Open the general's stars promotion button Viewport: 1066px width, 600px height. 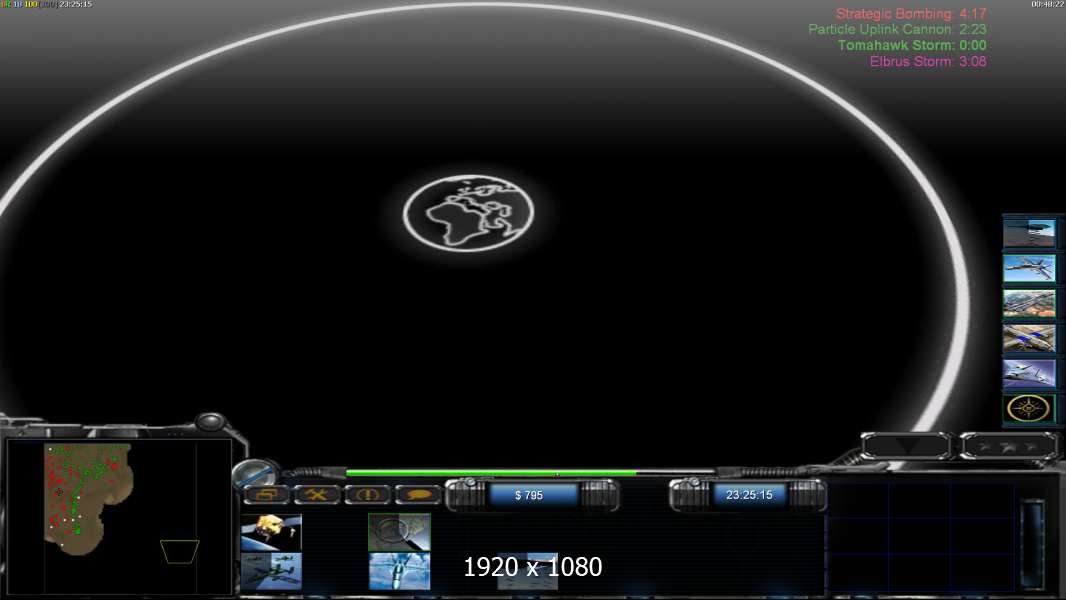pyautogui.click(x=1009, y=446)
